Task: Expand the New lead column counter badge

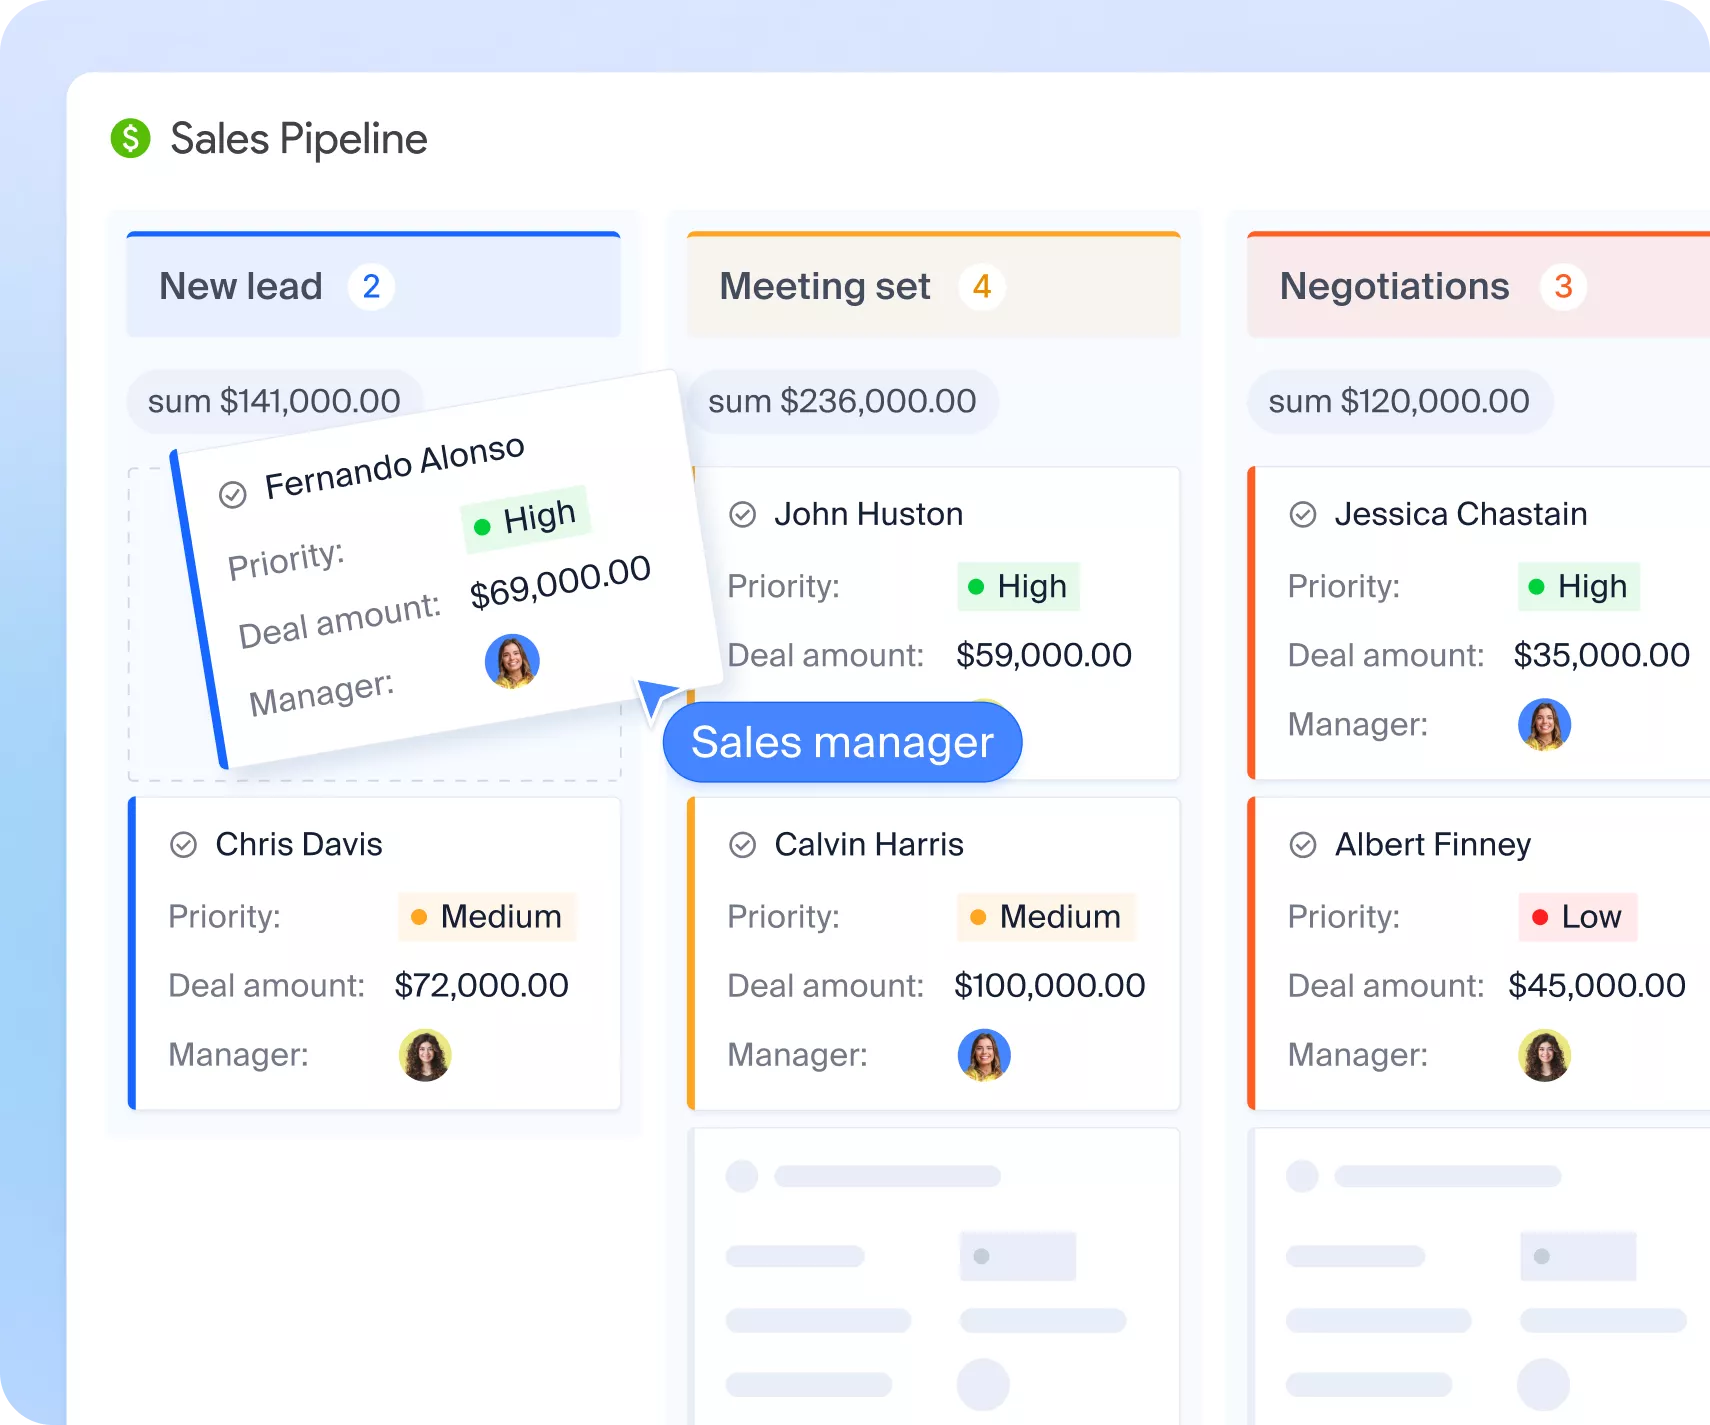Action: tap(372, 286)
